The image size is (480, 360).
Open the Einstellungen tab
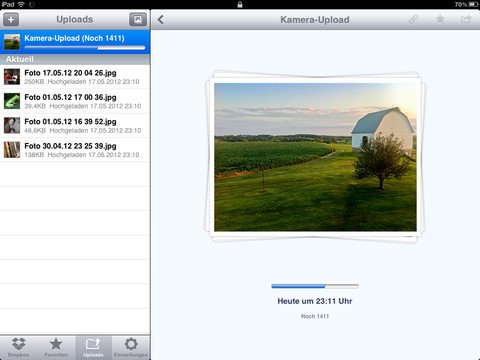[x=131, y=348]
